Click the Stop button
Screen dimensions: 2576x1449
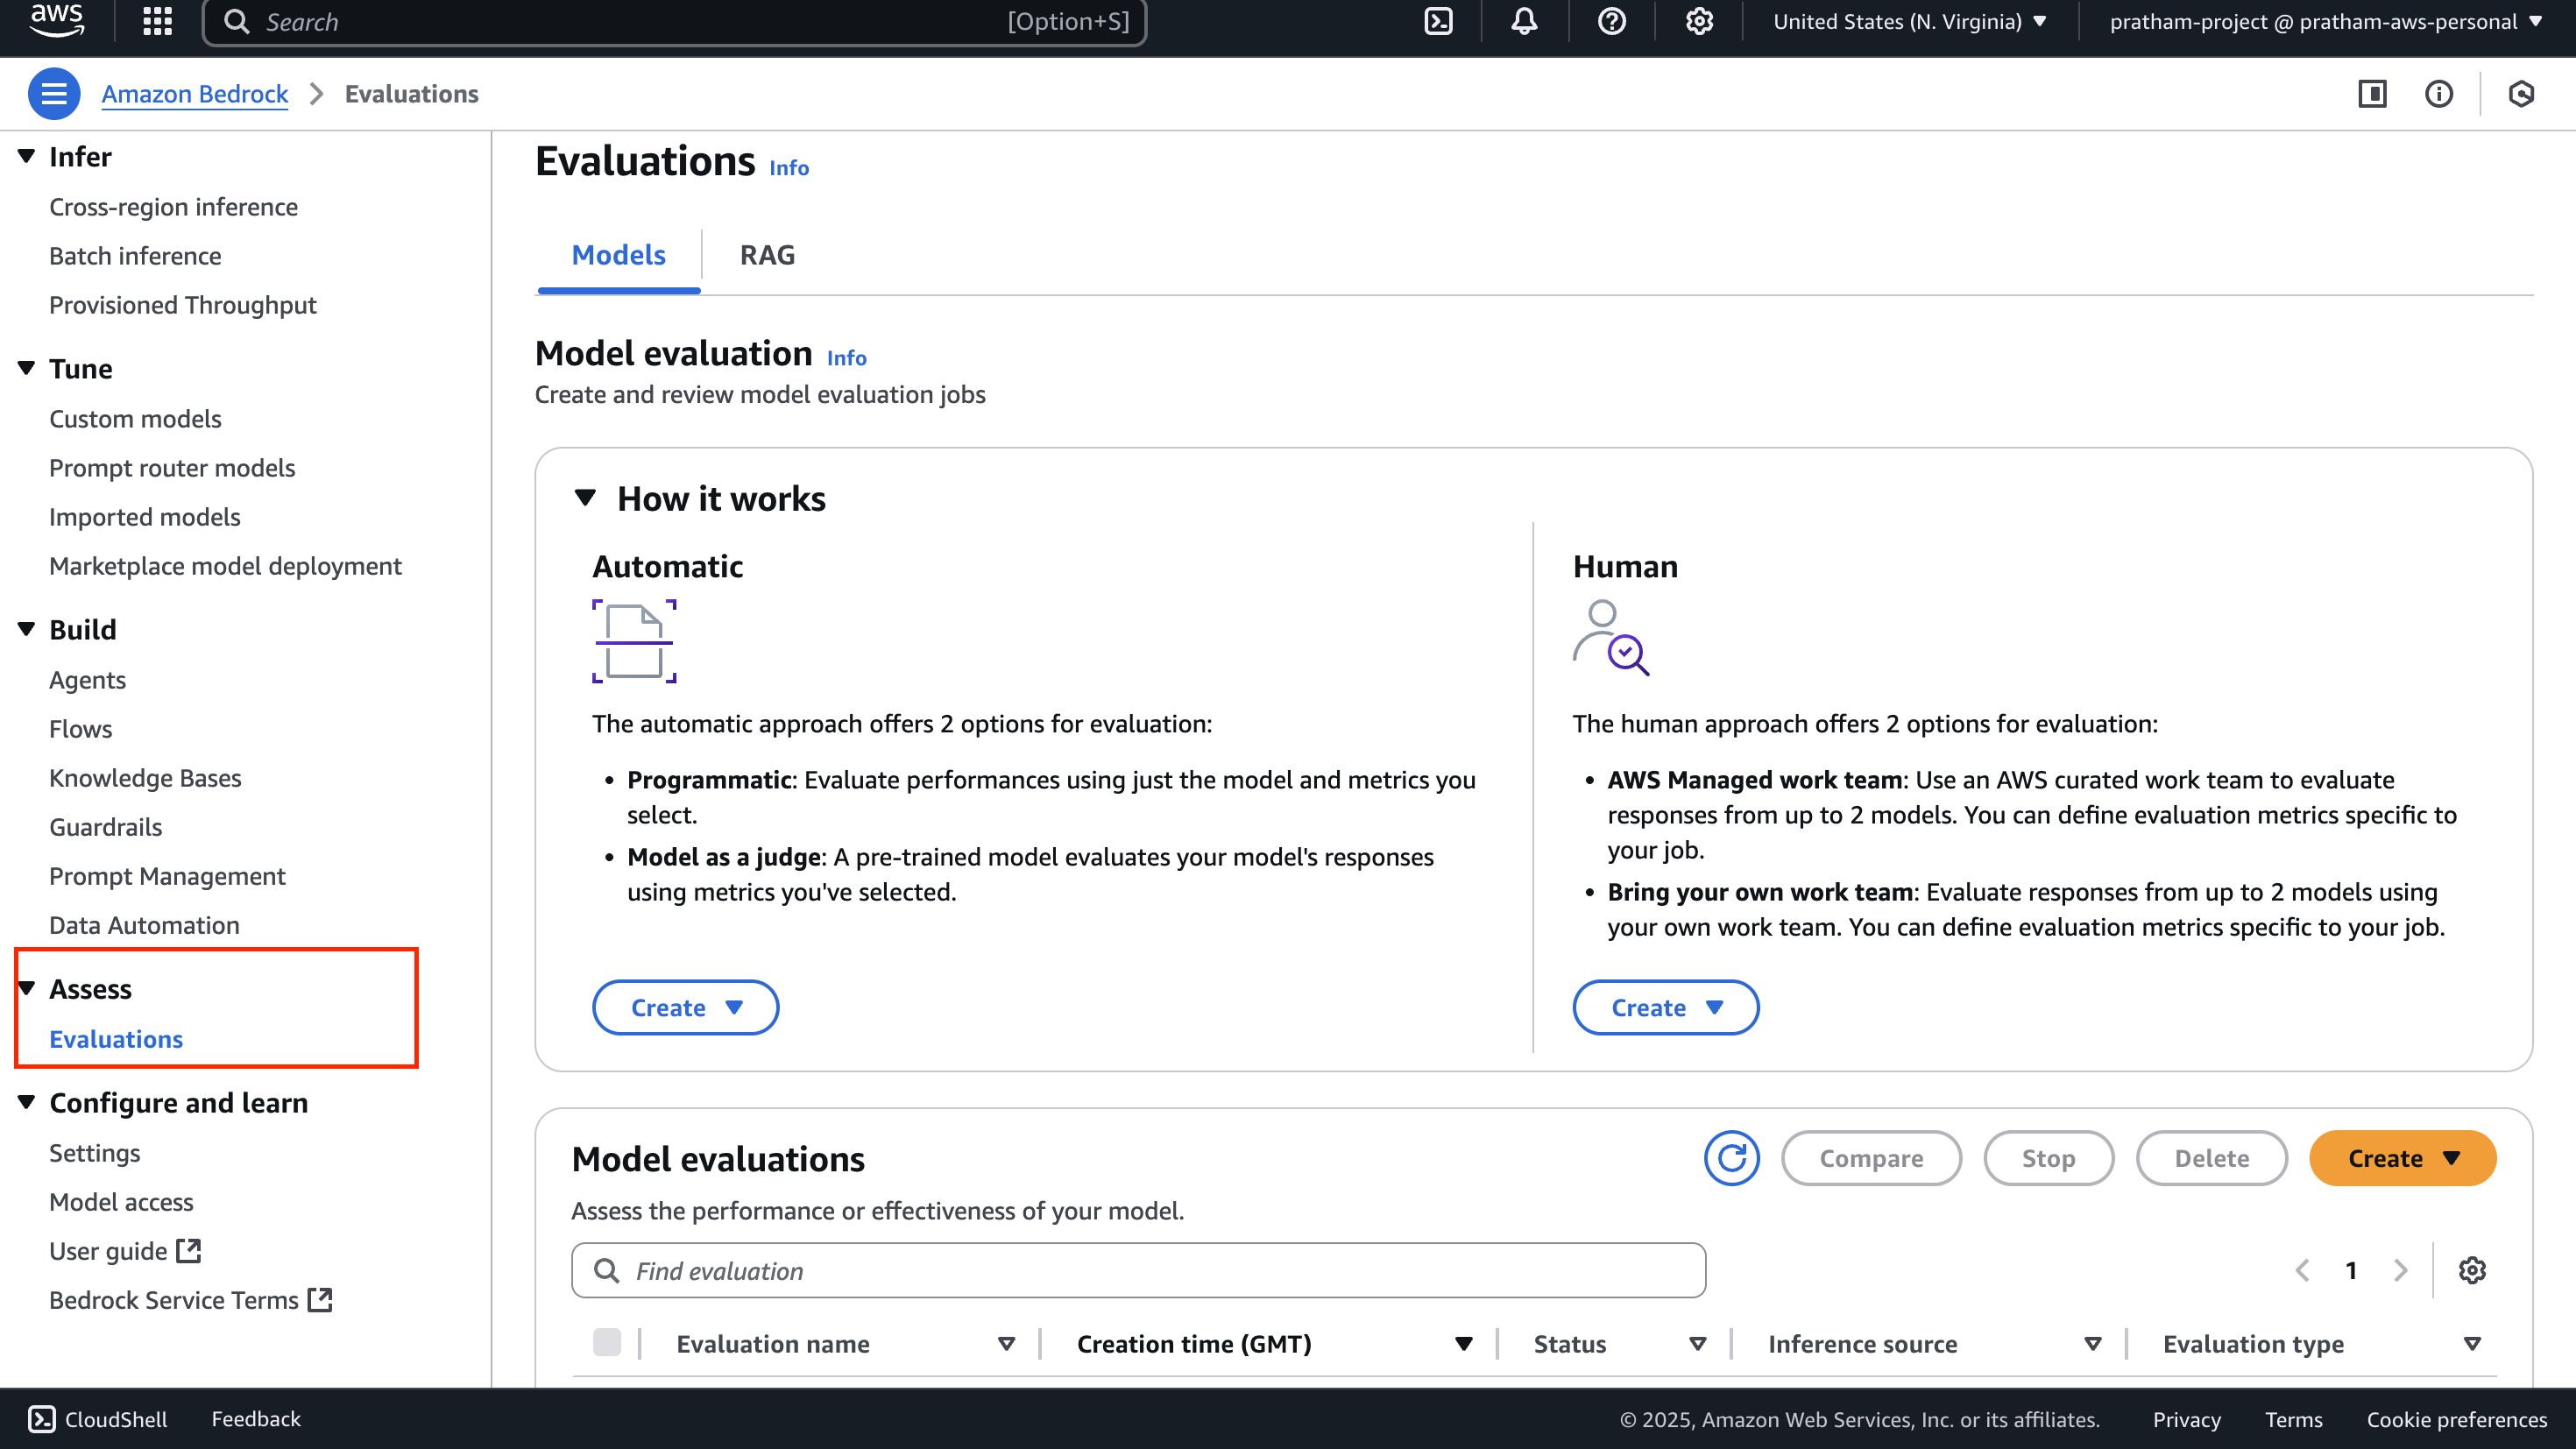(2048, 1158)
